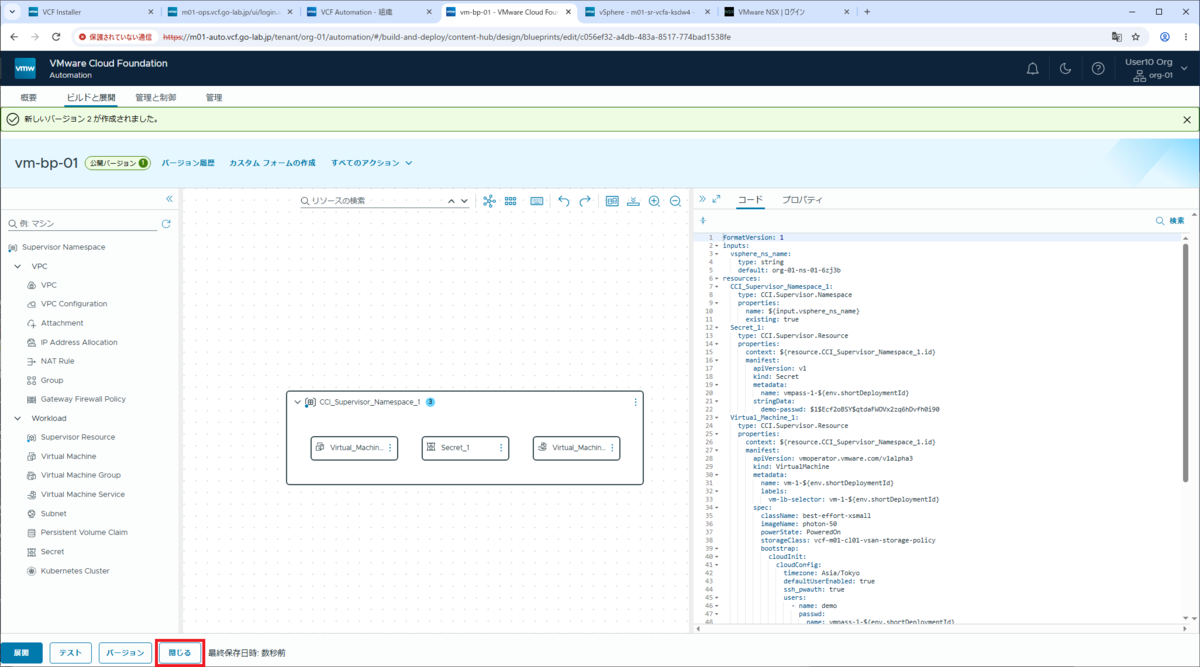The width and height of the screenshot is (1200, 667).
Task: Collapse the resource palette sidebar
Action: 169,199
